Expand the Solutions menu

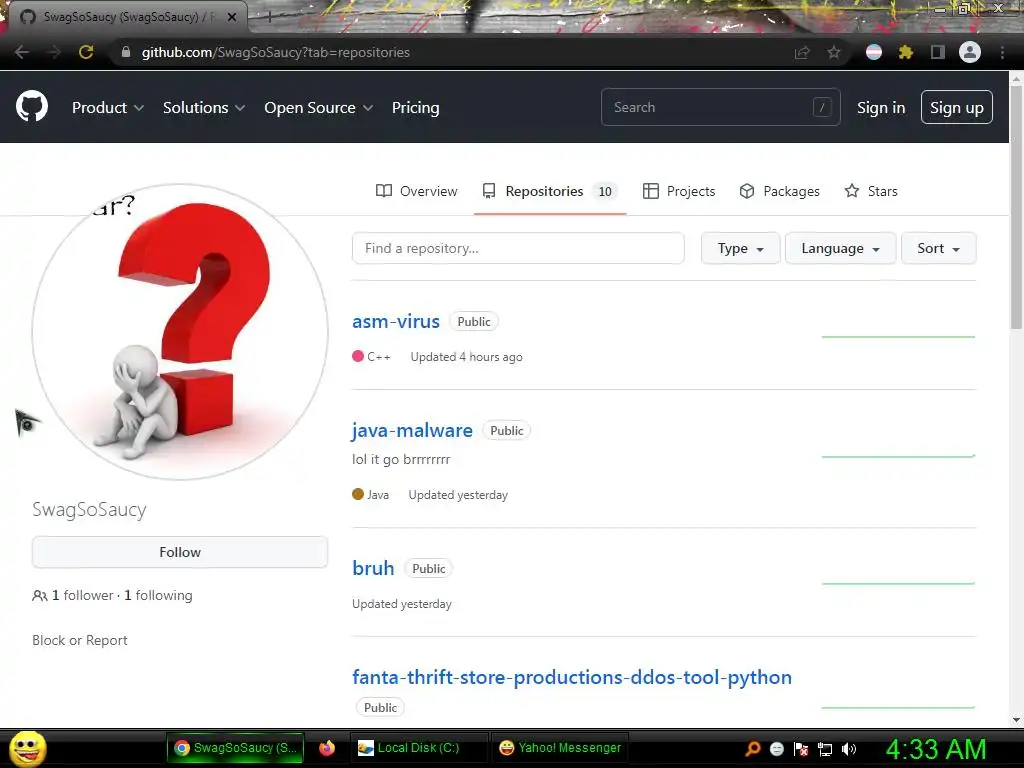[204, 108]
